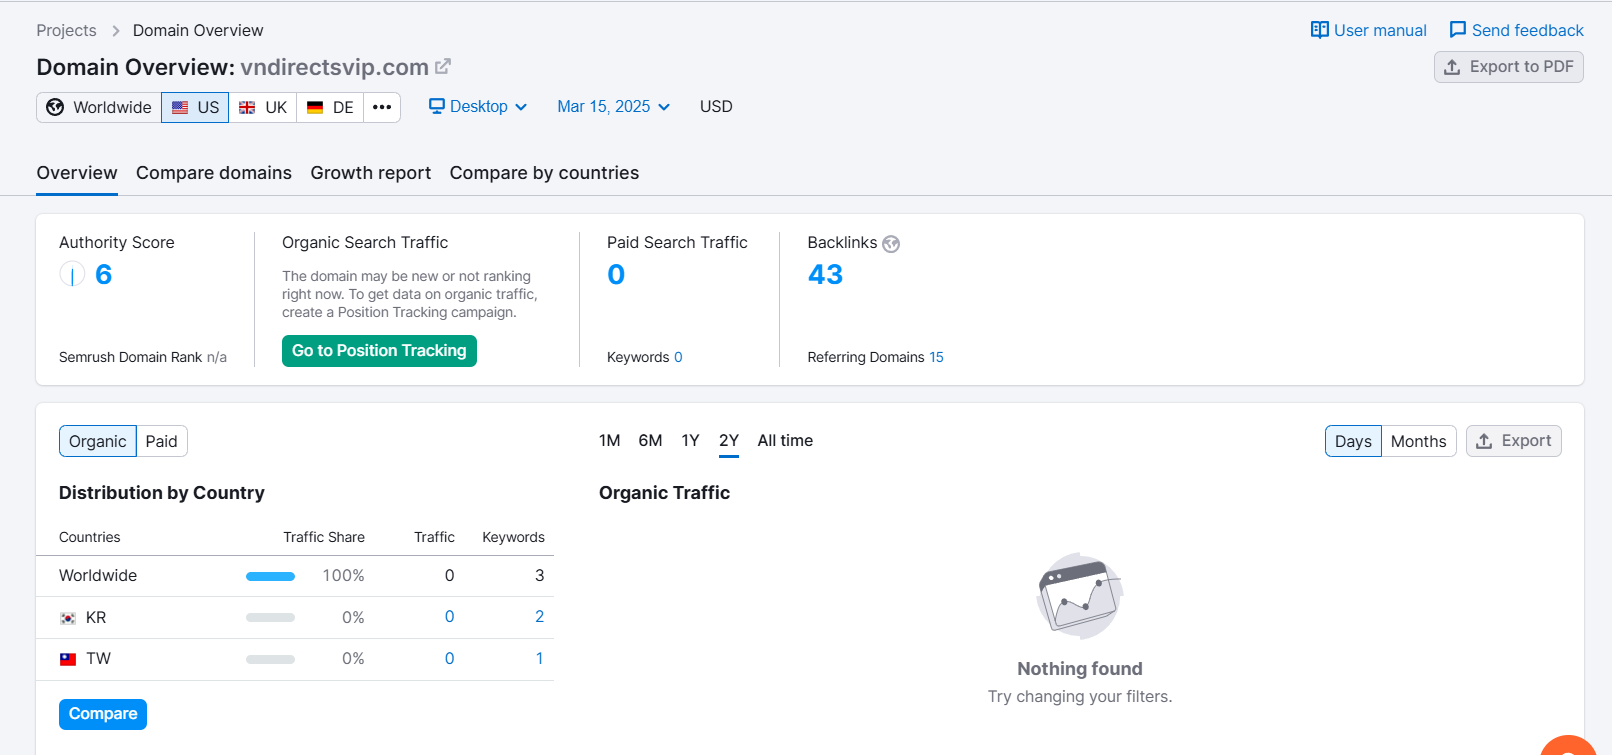This screenshot has height=755, width=1612.
Task: Click the TW traffic share bar
Action: 270,659
